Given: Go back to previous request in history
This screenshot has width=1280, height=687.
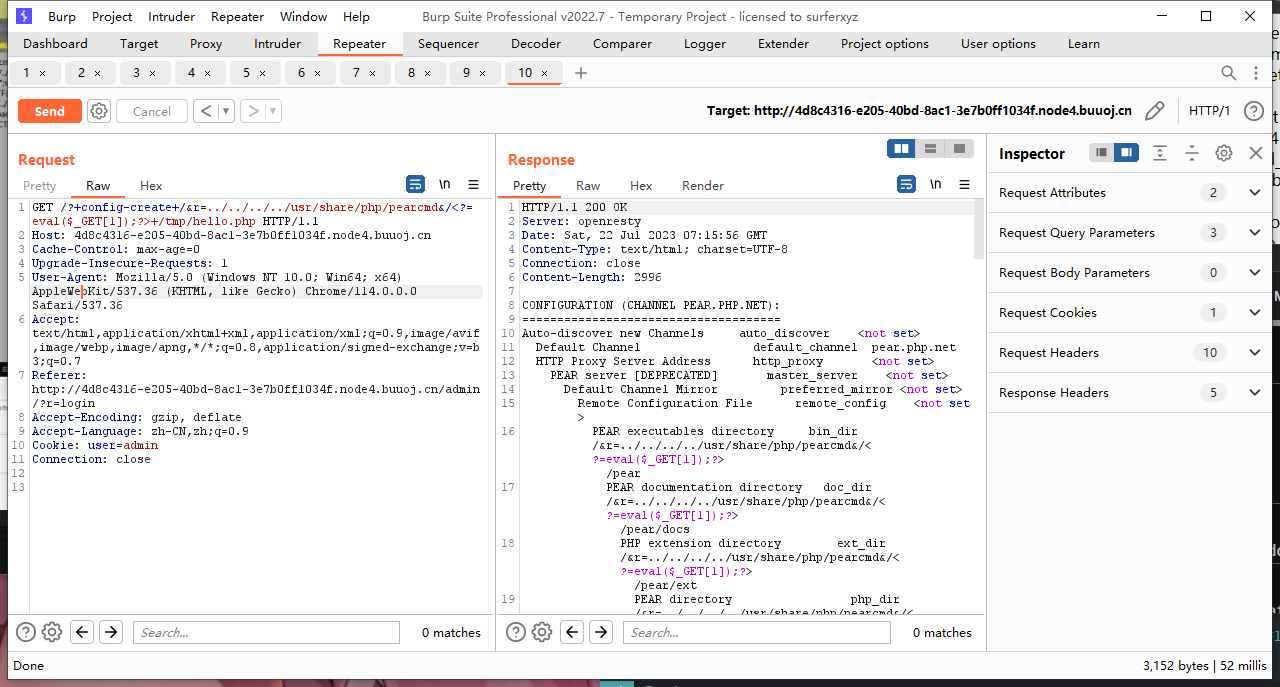Looking at the screenshot, I should pos(206,111).
